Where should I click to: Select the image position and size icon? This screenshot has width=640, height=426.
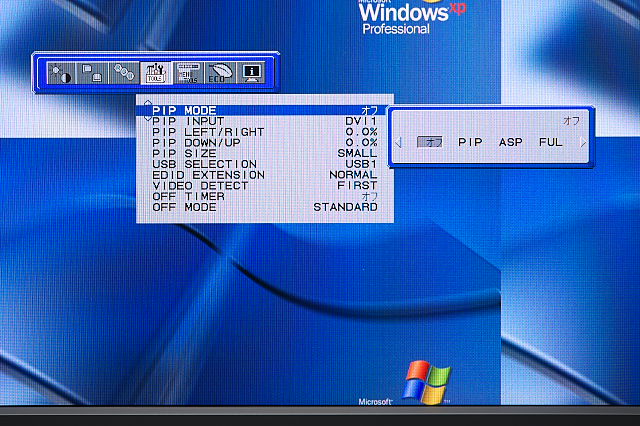tap(91, 73)
